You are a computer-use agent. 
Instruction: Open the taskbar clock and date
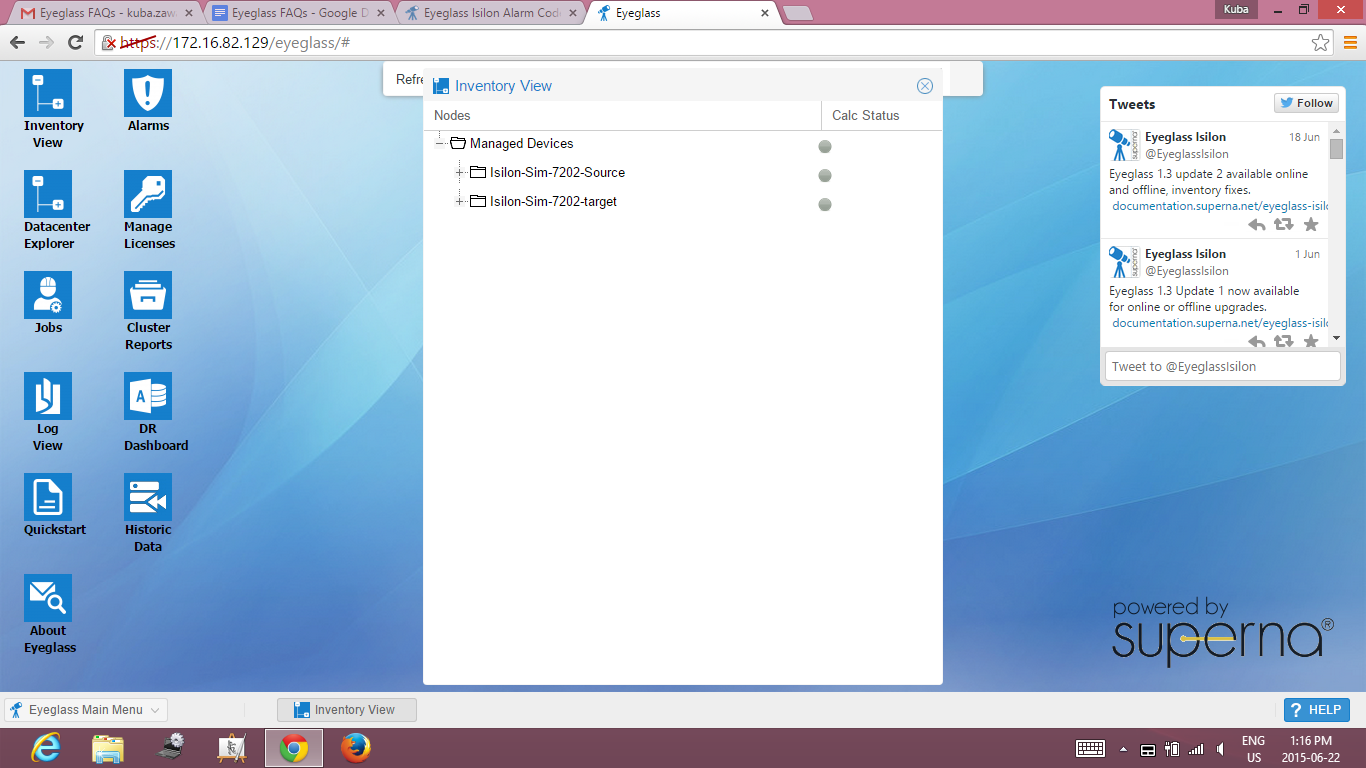point(1310,749)
